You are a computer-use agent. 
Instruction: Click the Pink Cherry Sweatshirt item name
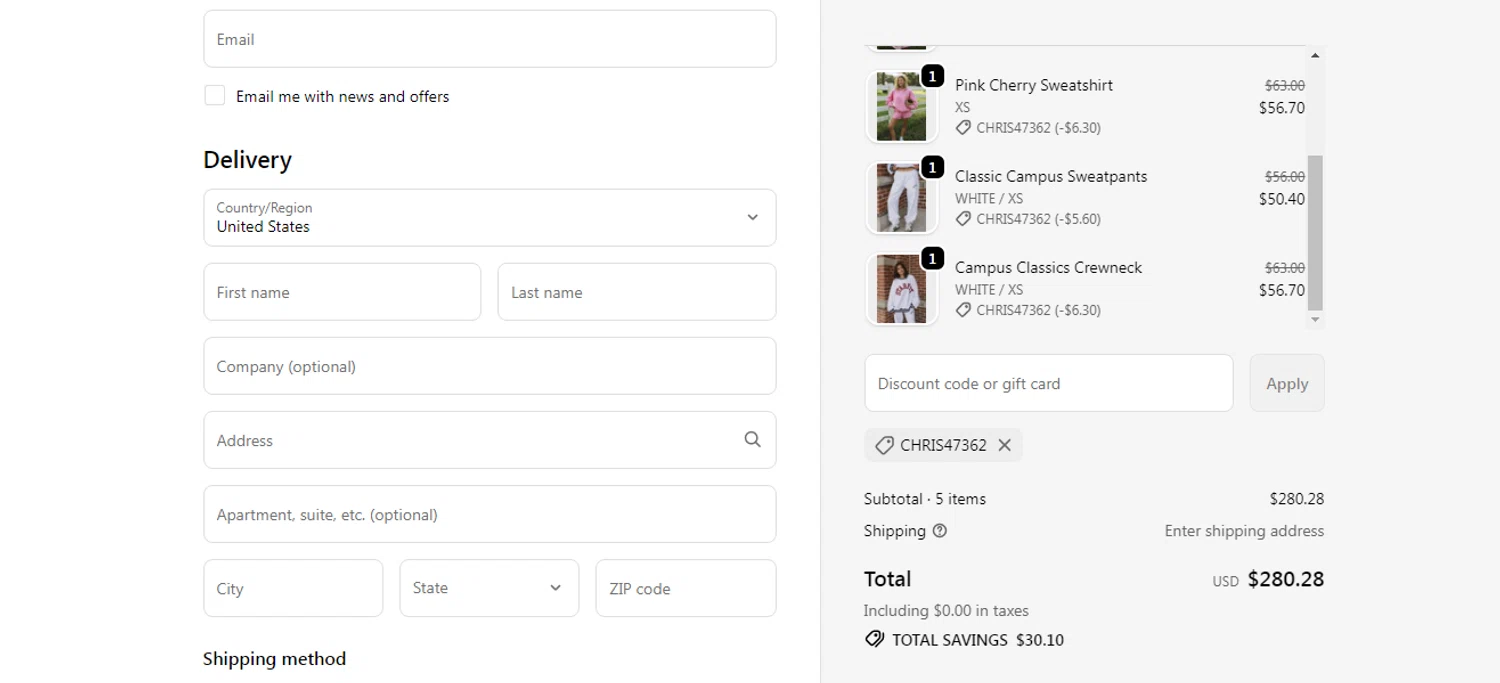[1034, 85]
